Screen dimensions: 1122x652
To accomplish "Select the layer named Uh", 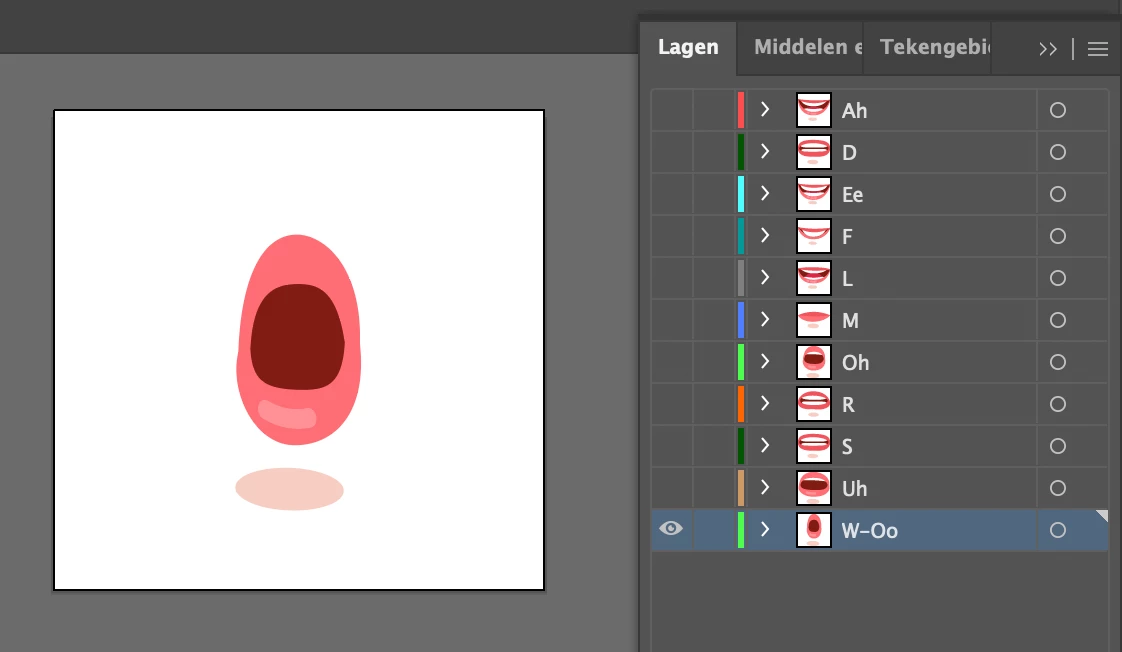I will [x=854, y=489].
